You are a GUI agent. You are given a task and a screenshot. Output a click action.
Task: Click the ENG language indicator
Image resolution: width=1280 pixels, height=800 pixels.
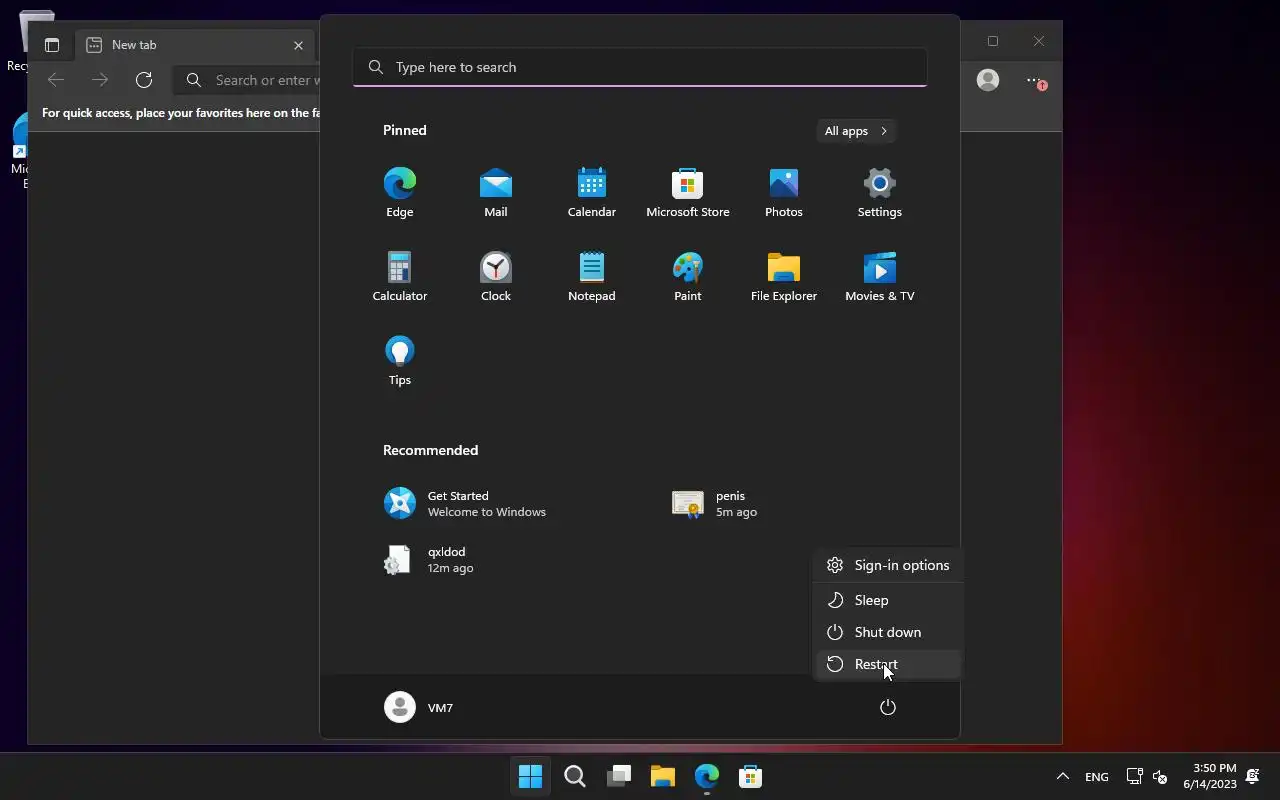click(x=1097, y=776)
